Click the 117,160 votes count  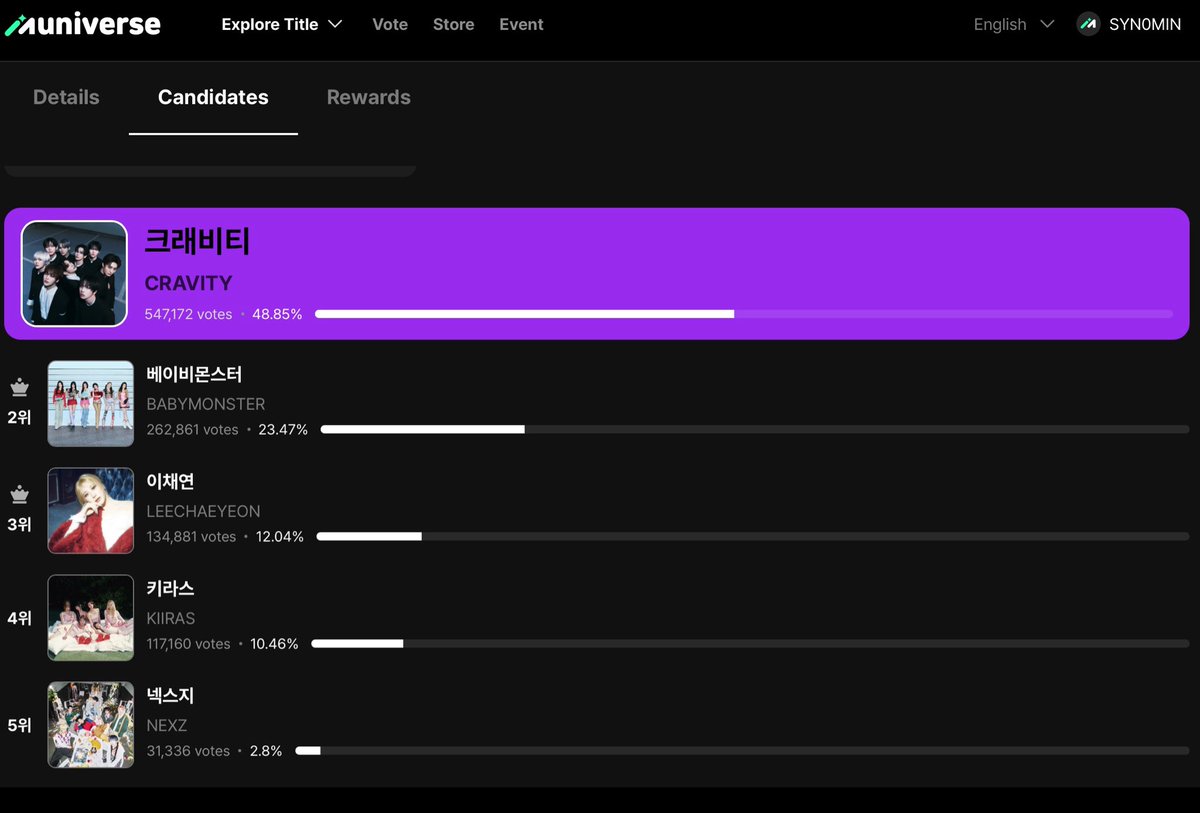(x=188, y=643)
